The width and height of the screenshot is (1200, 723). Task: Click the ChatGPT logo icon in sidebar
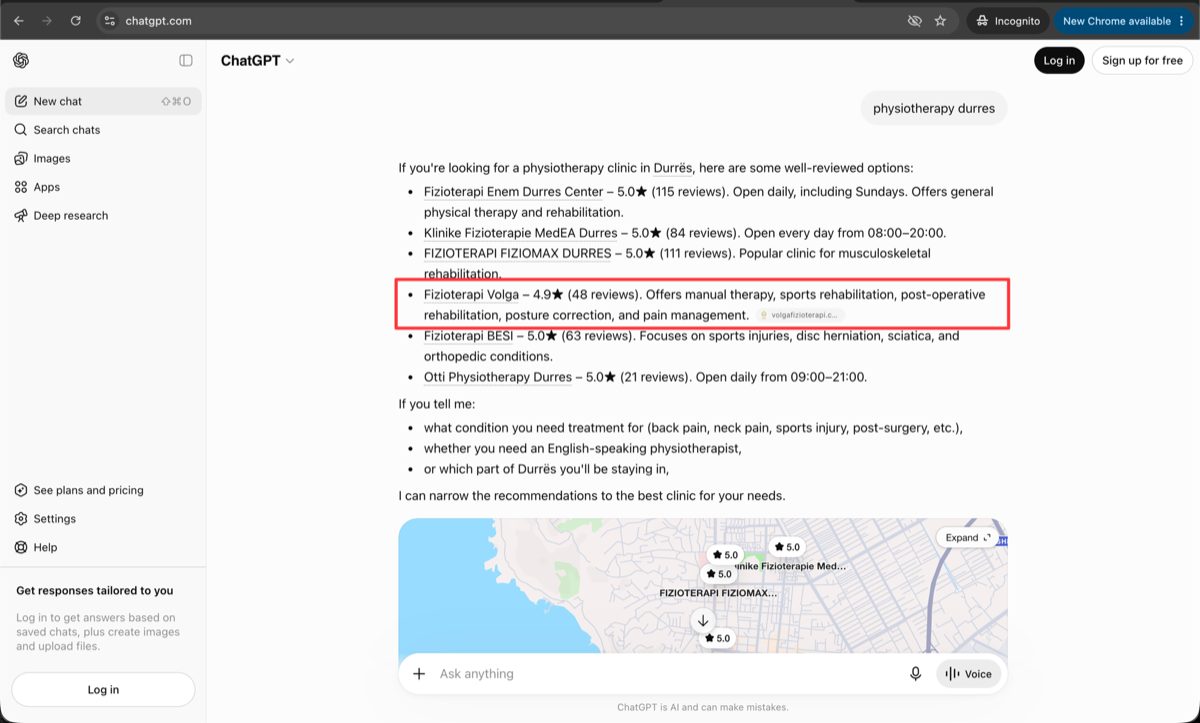point(21,60)
